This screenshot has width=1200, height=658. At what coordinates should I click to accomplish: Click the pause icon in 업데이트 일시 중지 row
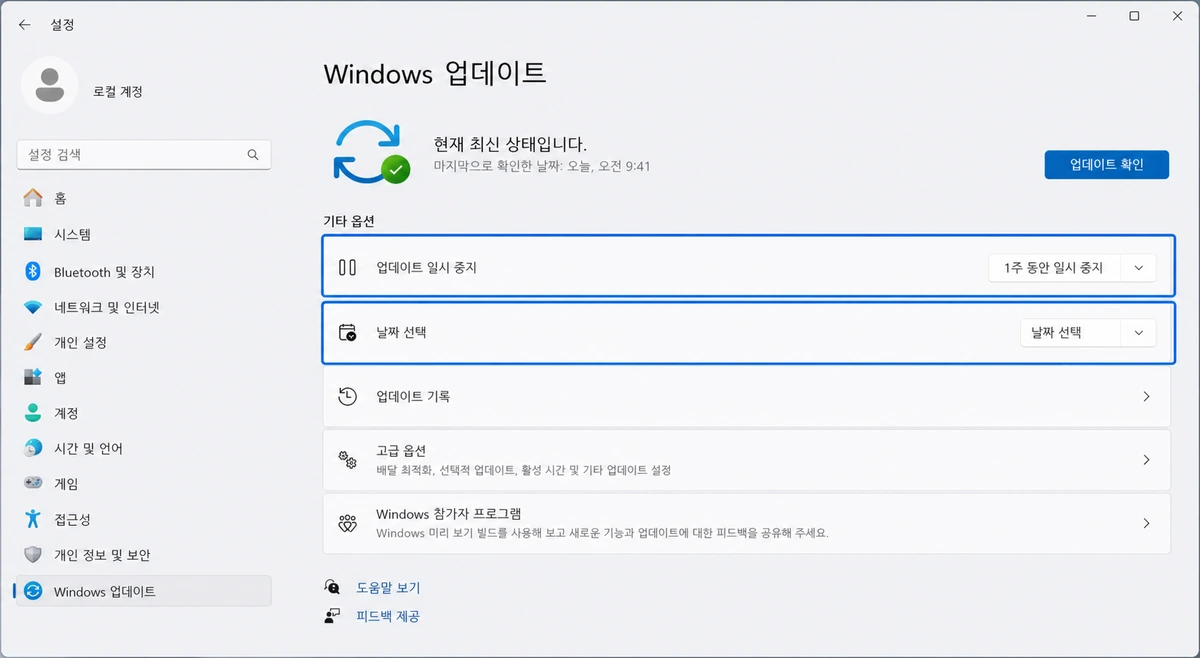347,267
